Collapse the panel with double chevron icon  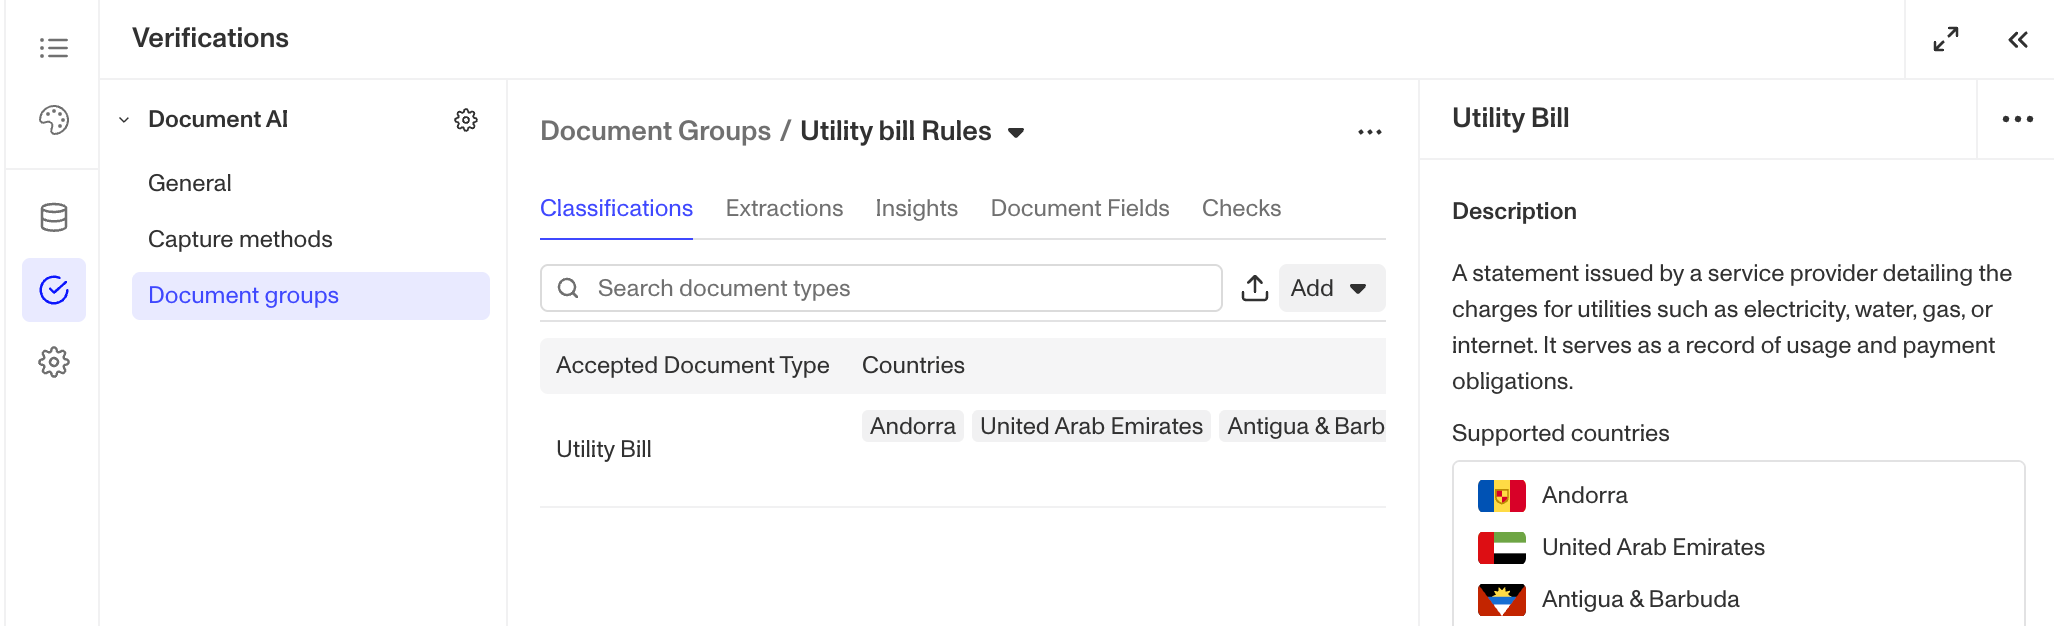[x=2018, y=39]
